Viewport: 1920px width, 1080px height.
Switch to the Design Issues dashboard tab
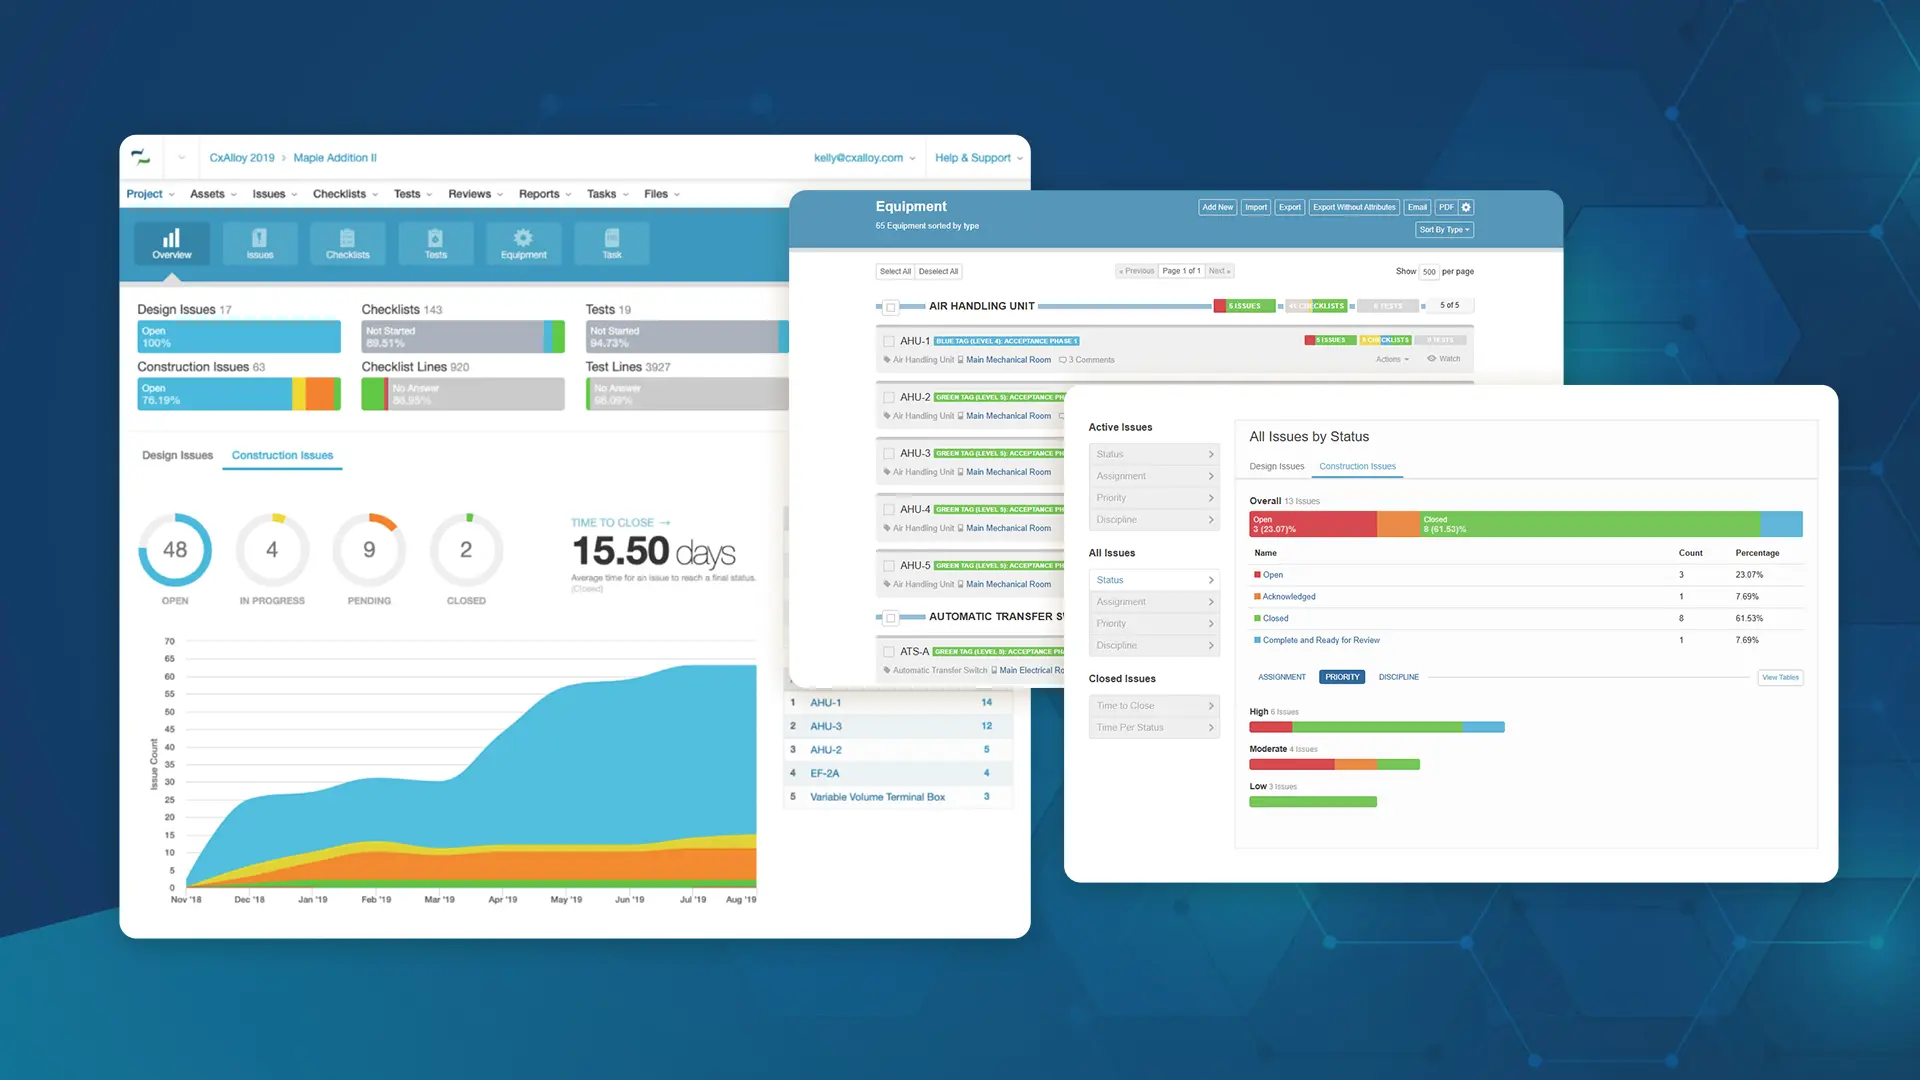click(x=177, y=455)
